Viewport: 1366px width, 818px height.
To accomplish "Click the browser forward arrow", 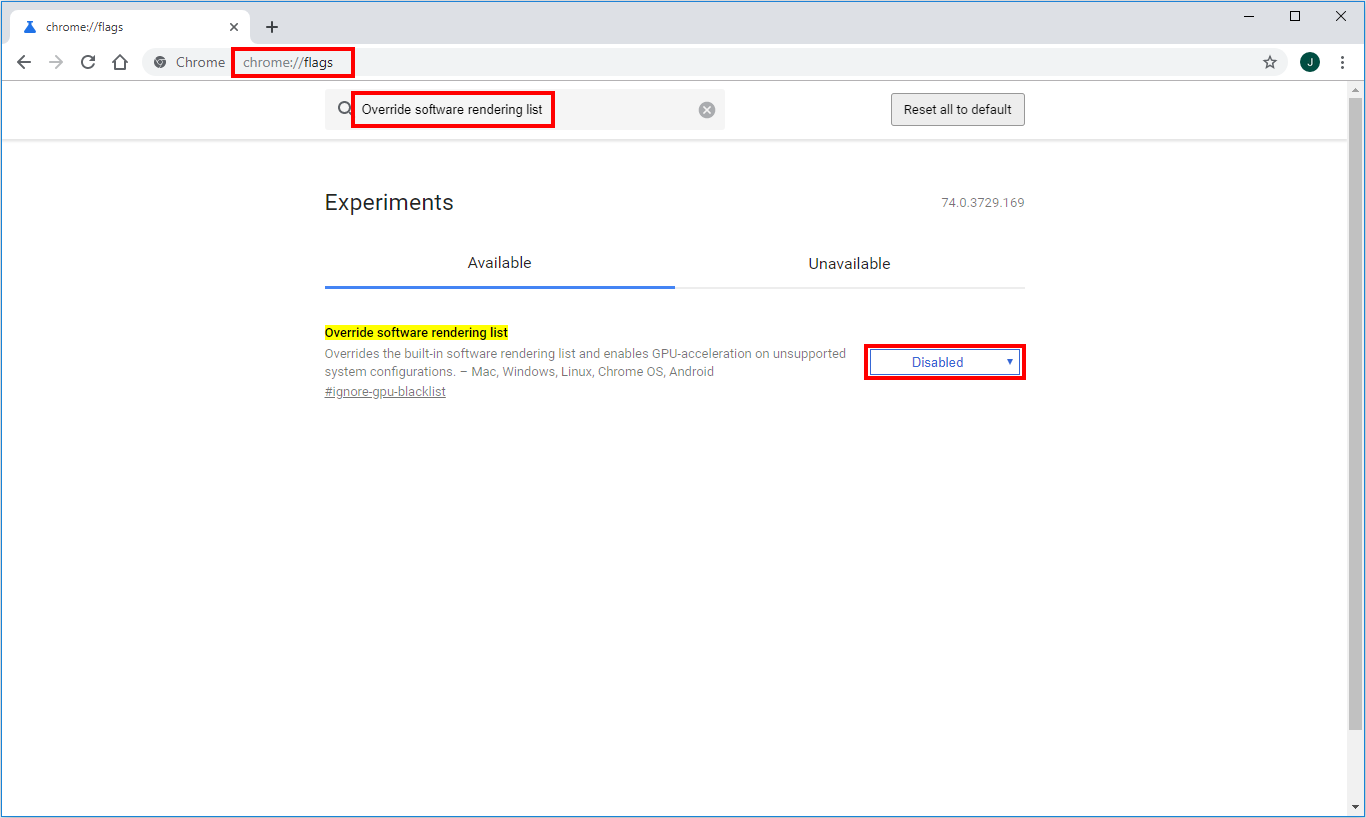I will point(56,62).
